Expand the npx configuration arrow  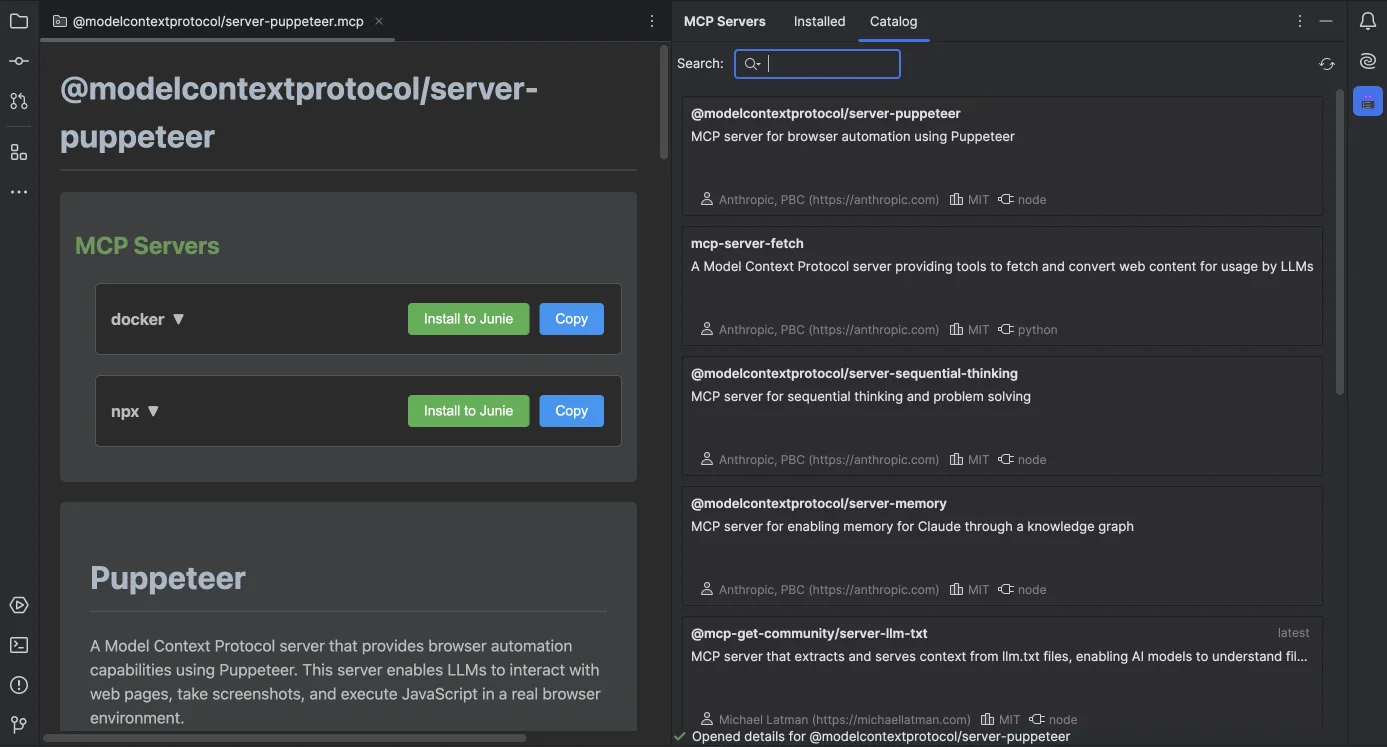[153, 411]
